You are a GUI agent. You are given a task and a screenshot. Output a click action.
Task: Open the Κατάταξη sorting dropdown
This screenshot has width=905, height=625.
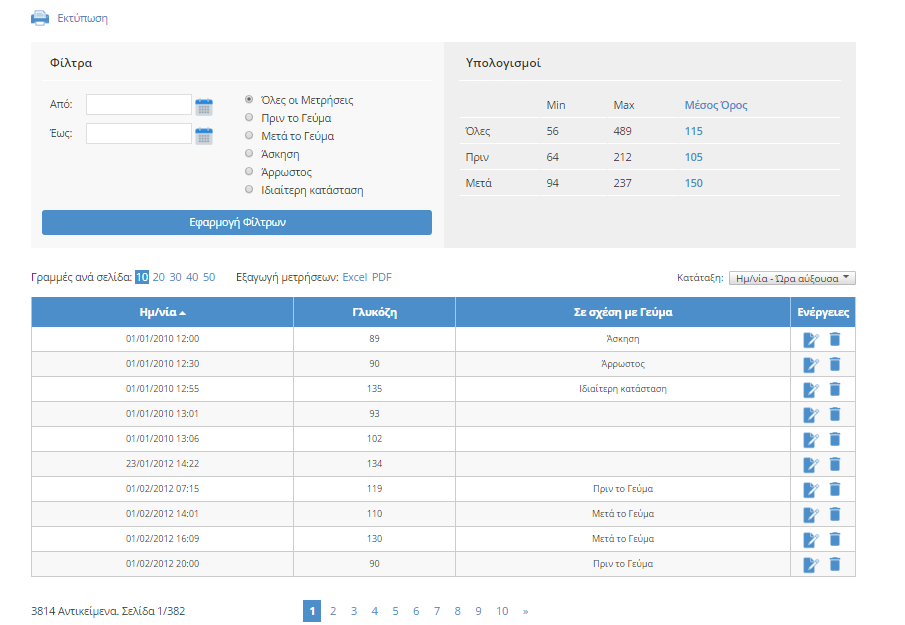pyautogui.click(x=792, y=278)
